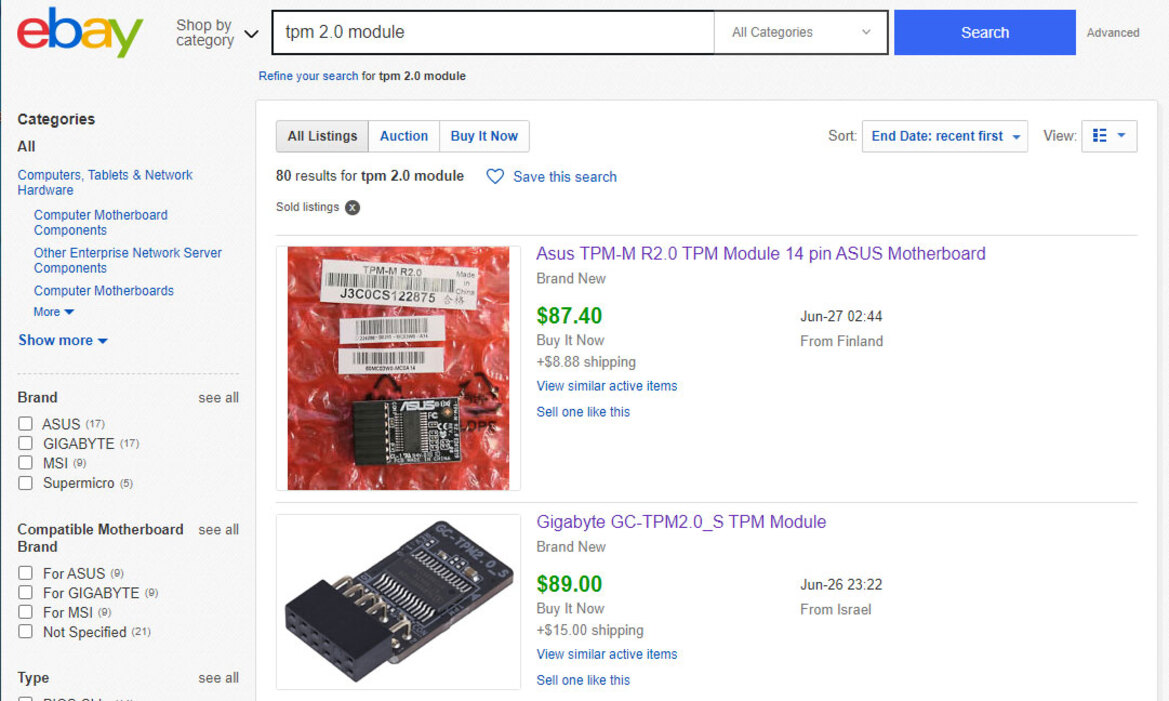Enable the GIGABYTE brand filter

24,443
